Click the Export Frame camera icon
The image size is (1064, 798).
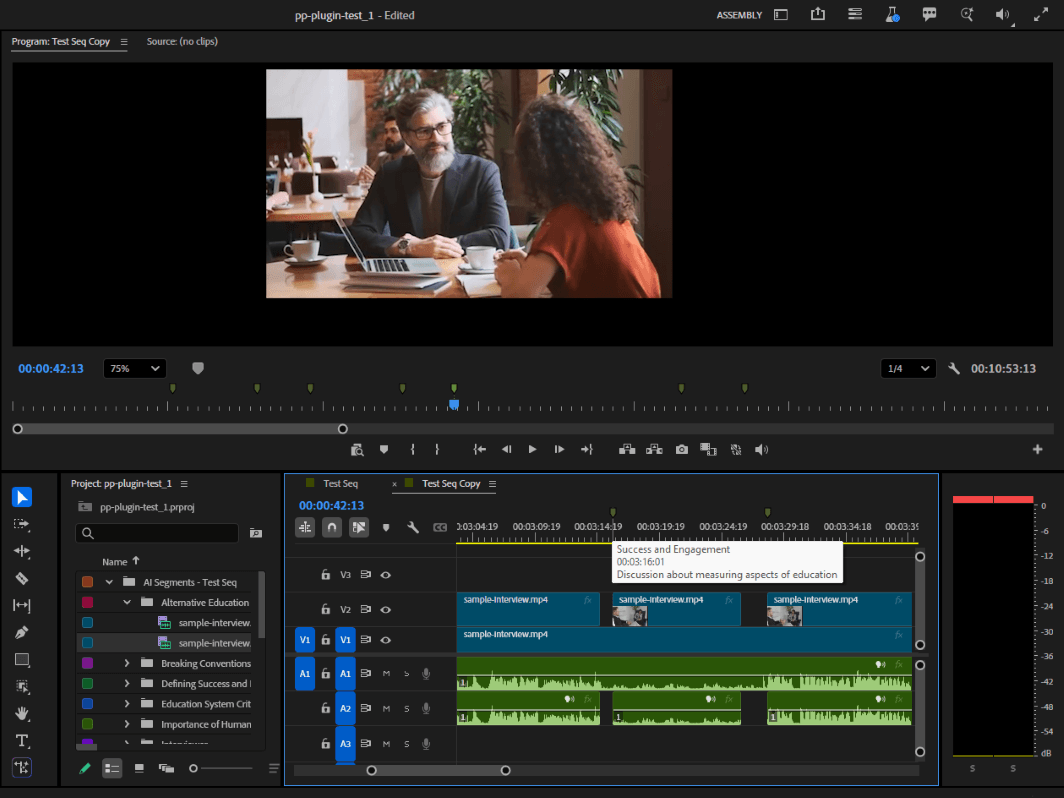pyautogui.click(x=681, y=450)
